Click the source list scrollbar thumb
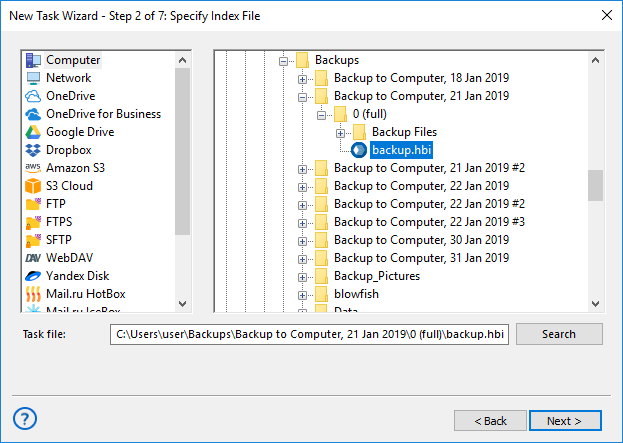623x443 pixels. tap(182, 152)
